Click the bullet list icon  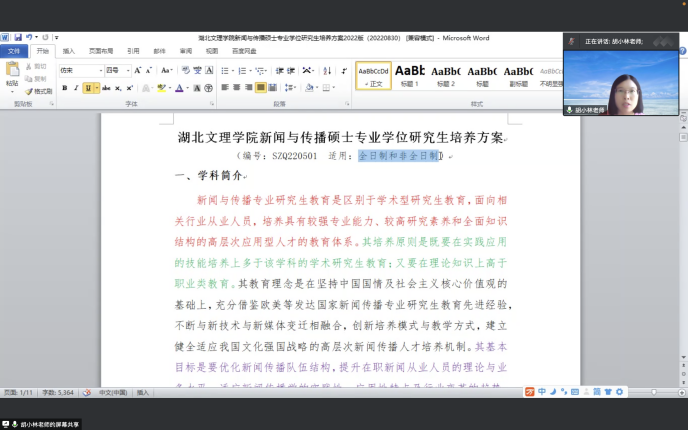tap(225, 71)
